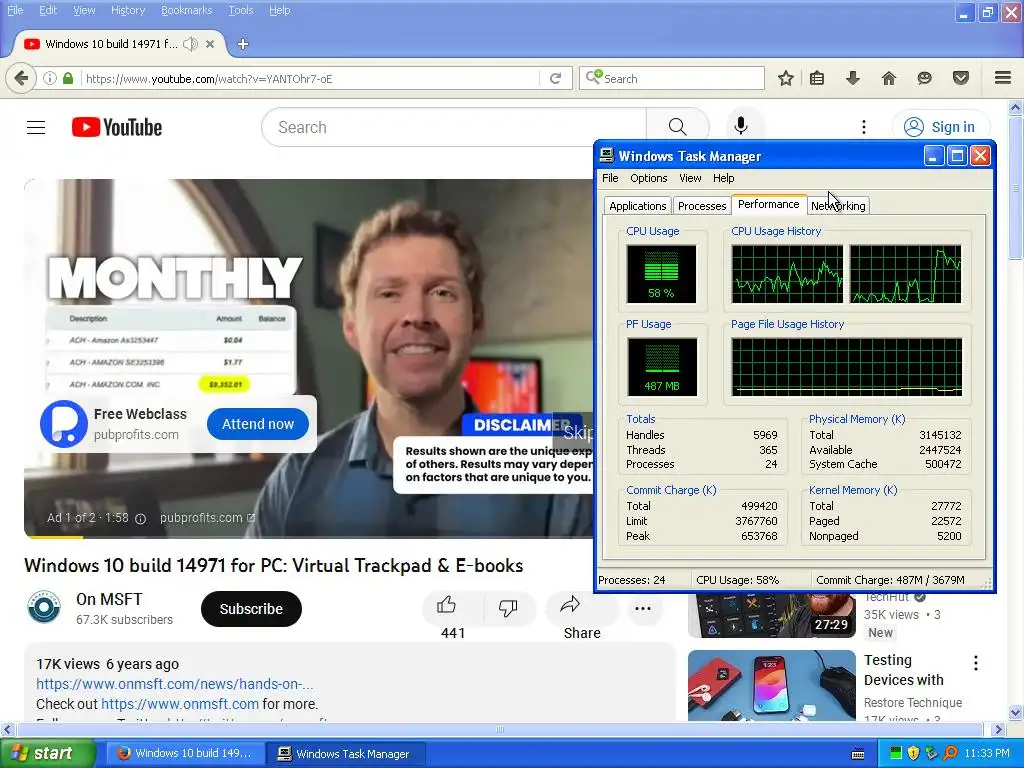This screenshot has height=768, width=1024.
Task: Open View menu in Task Manager
Action: (690, 178)
